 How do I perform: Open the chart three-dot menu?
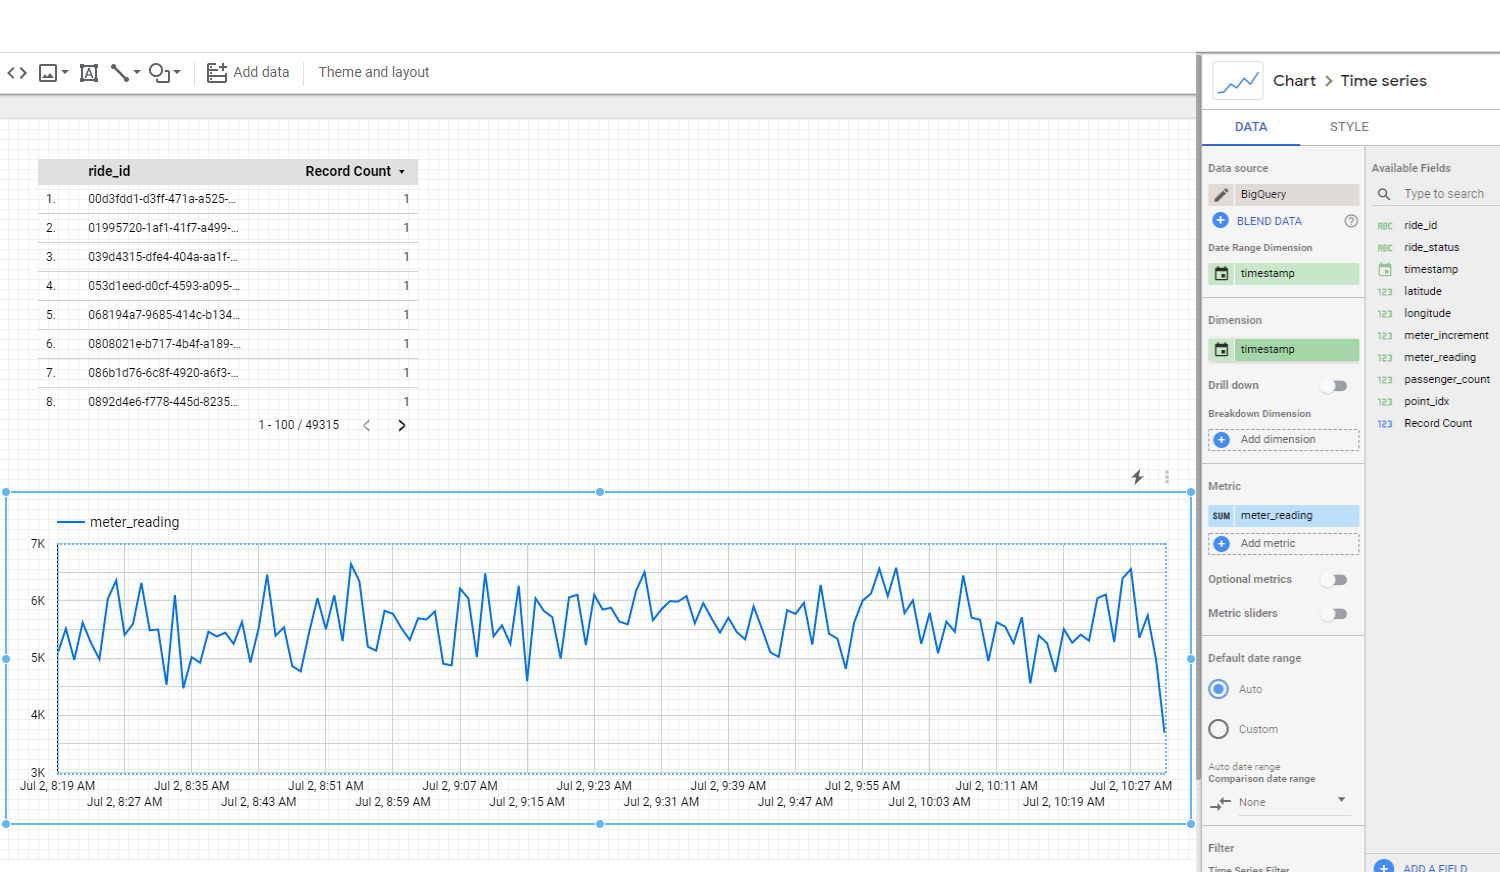point(1167,478)
